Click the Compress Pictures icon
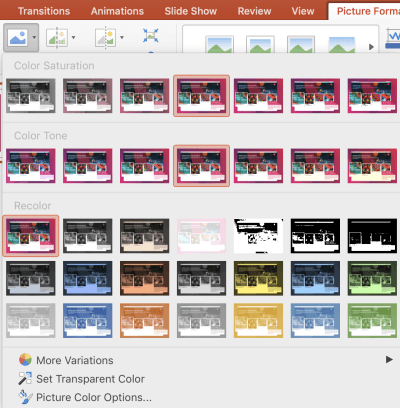Screen dimensions: 400x408 [x=151, y=36]
